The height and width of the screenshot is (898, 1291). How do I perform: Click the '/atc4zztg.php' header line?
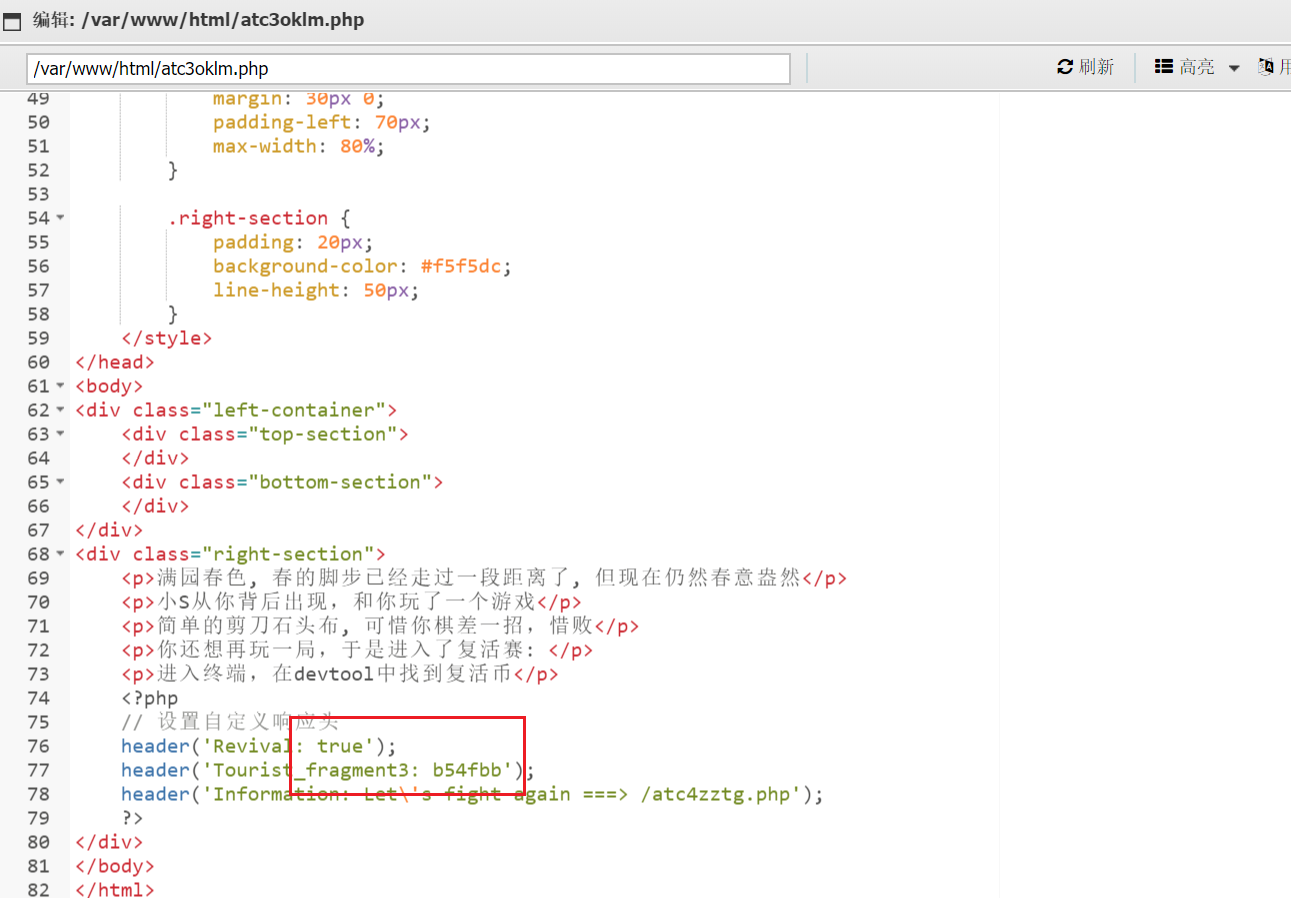472,794
